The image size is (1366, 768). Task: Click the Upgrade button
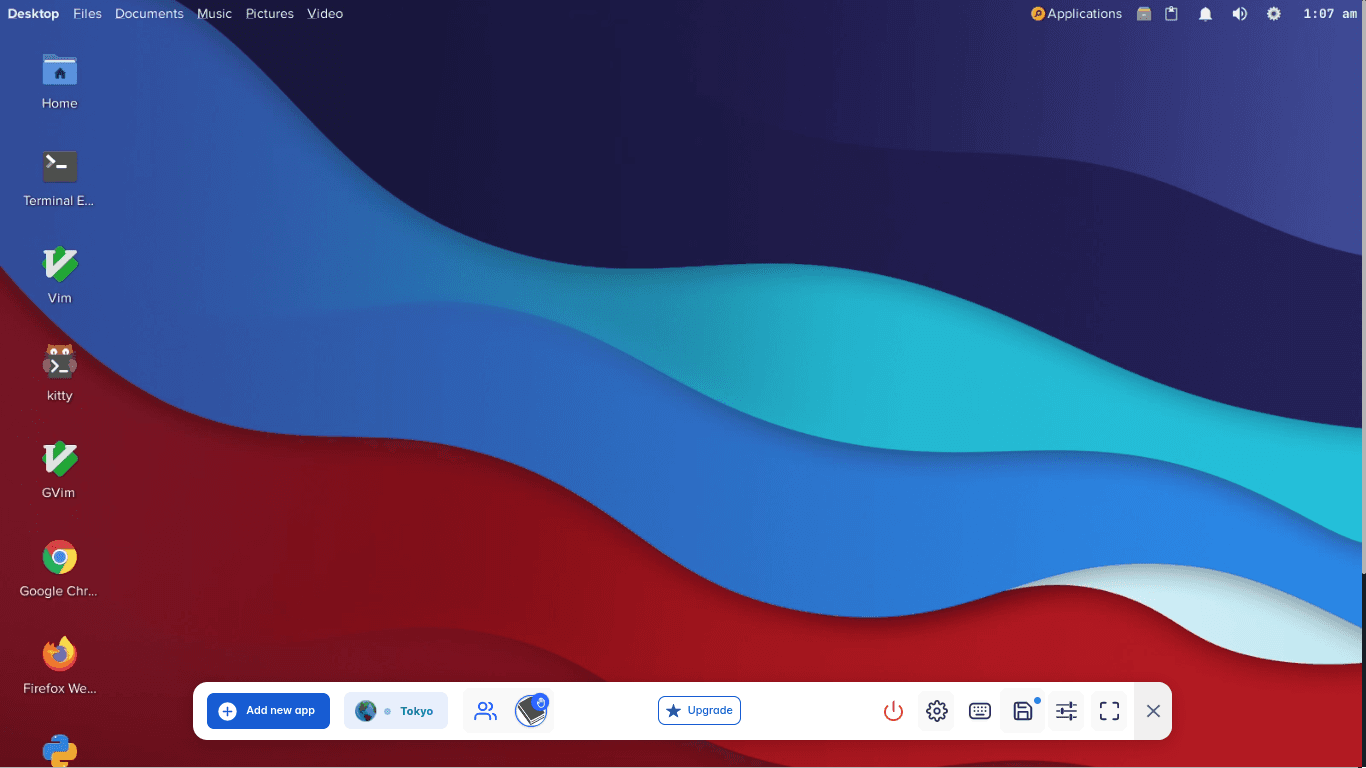coord(699,711)
